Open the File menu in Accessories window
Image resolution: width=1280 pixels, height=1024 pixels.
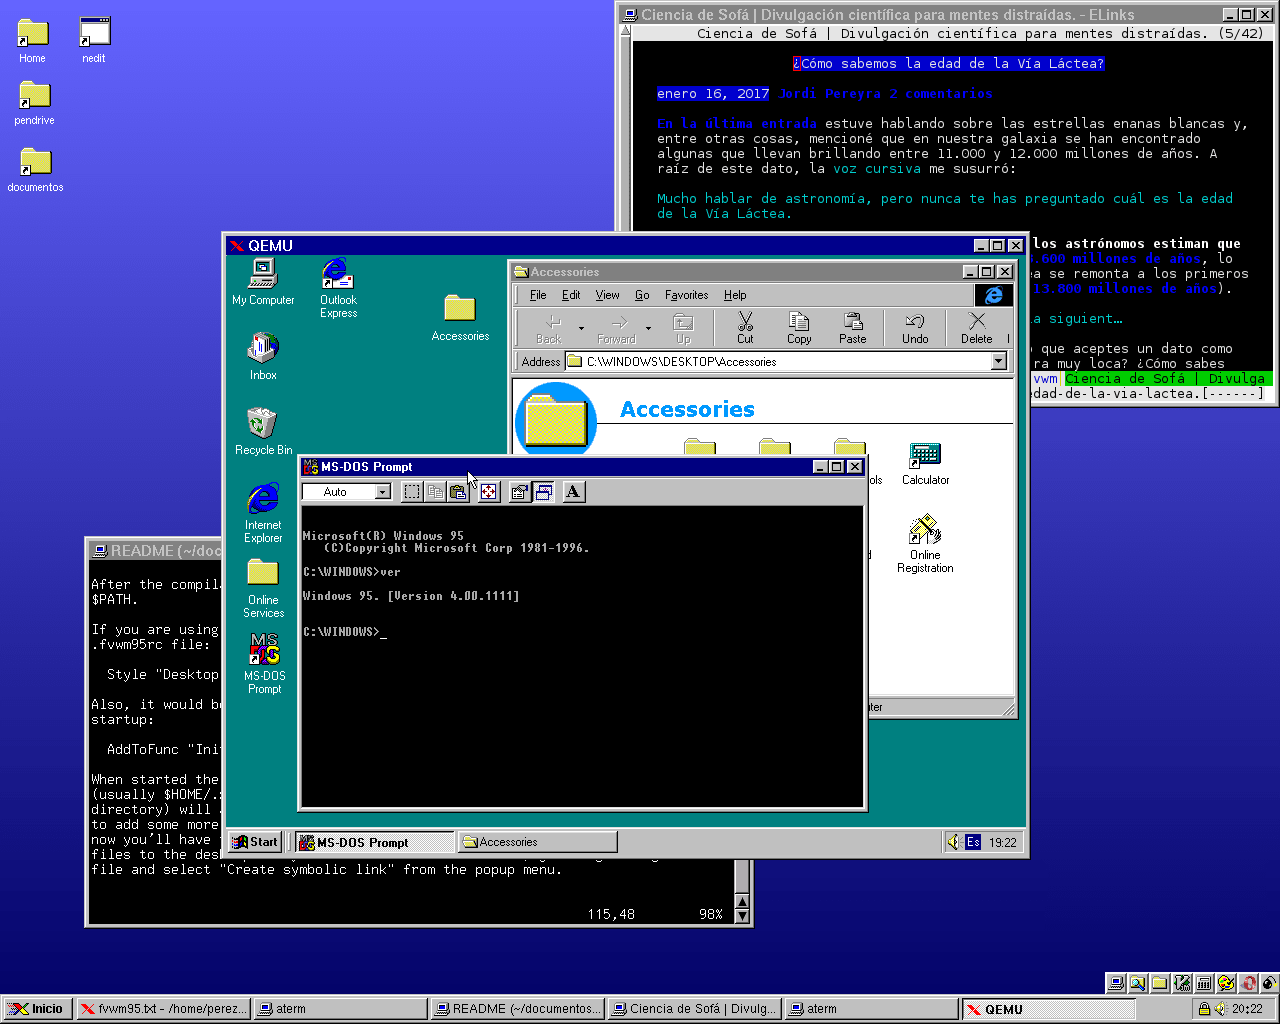coord(538,295)
